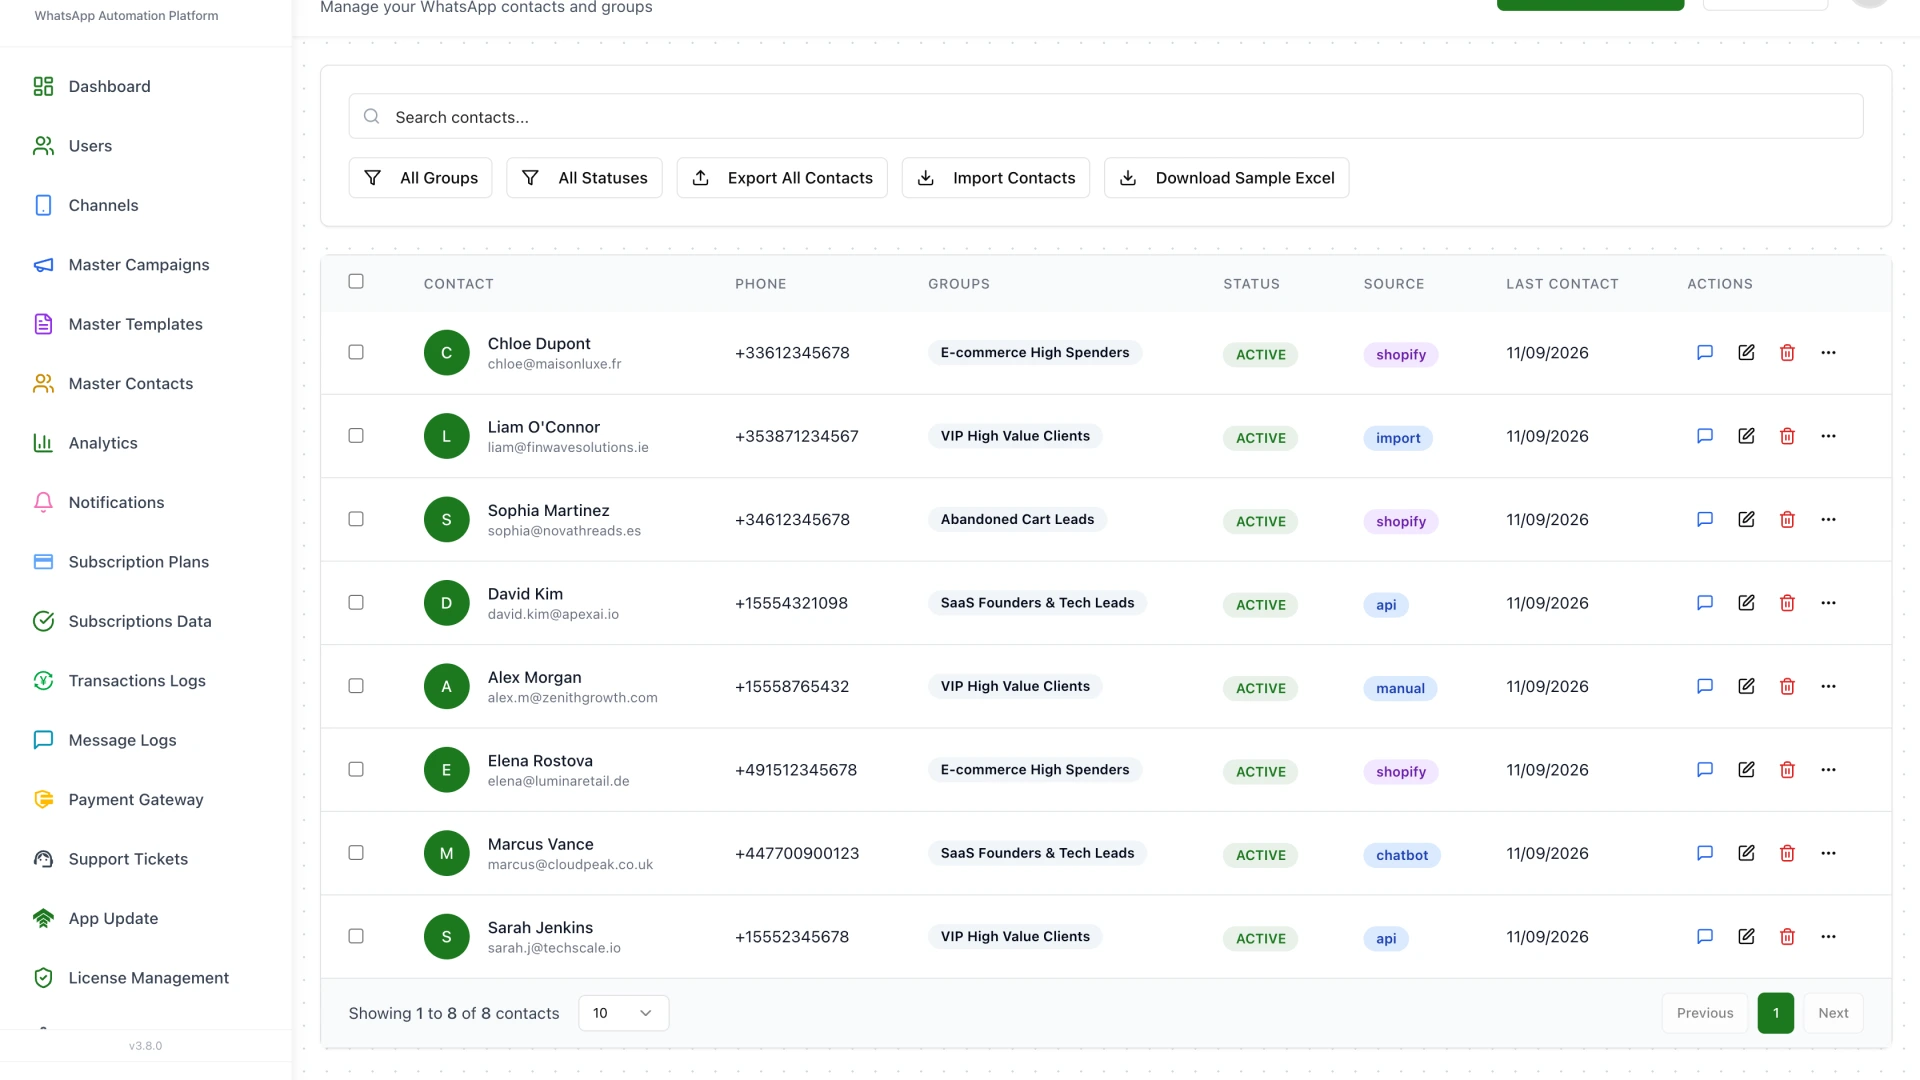Tick Sophia Martinez's checkbox
The image size is (1920, 1080).
356,519
